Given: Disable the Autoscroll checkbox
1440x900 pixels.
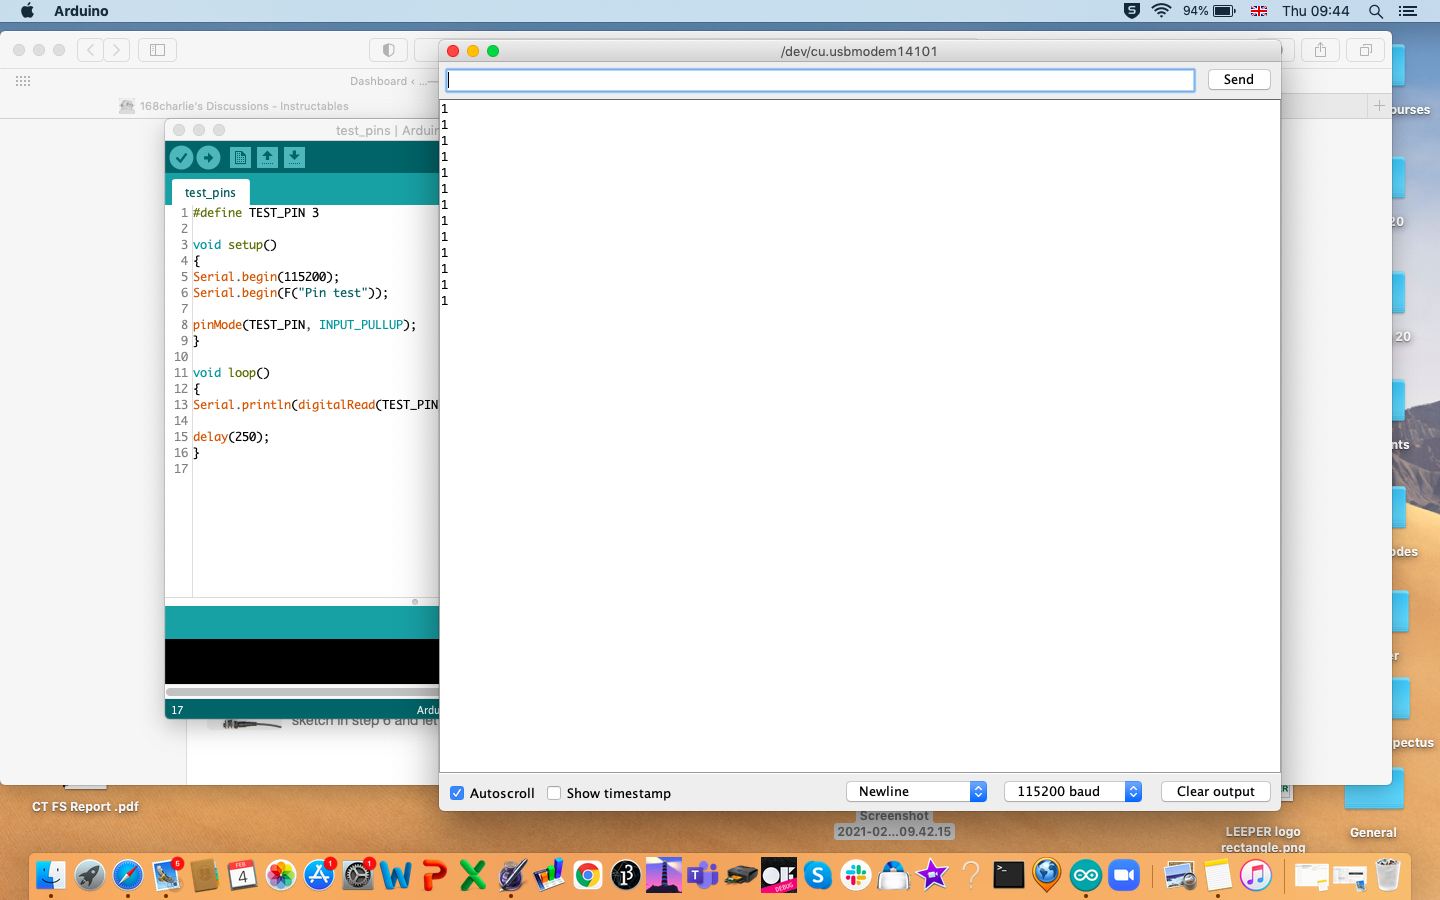Looking at the screenshot, I should (457, 793).
